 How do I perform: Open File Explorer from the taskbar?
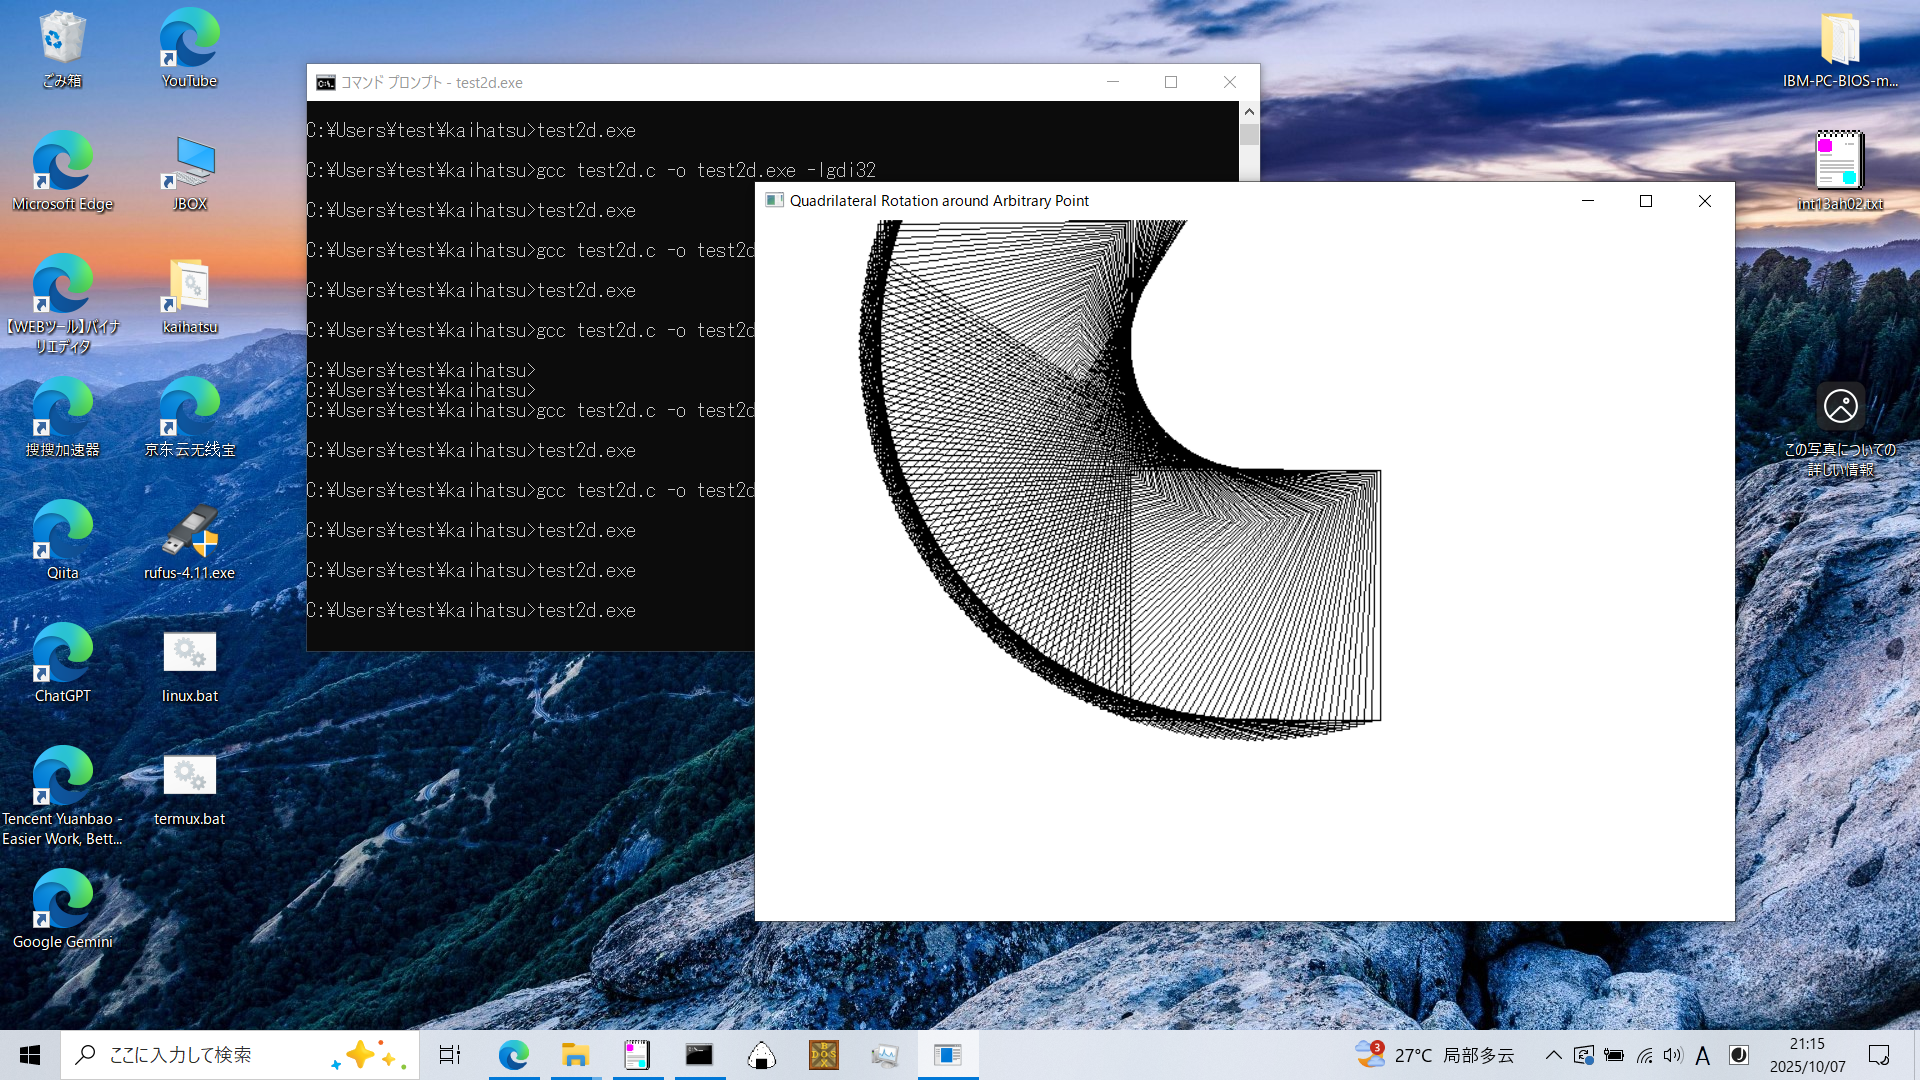click(x=575, y=1055)
